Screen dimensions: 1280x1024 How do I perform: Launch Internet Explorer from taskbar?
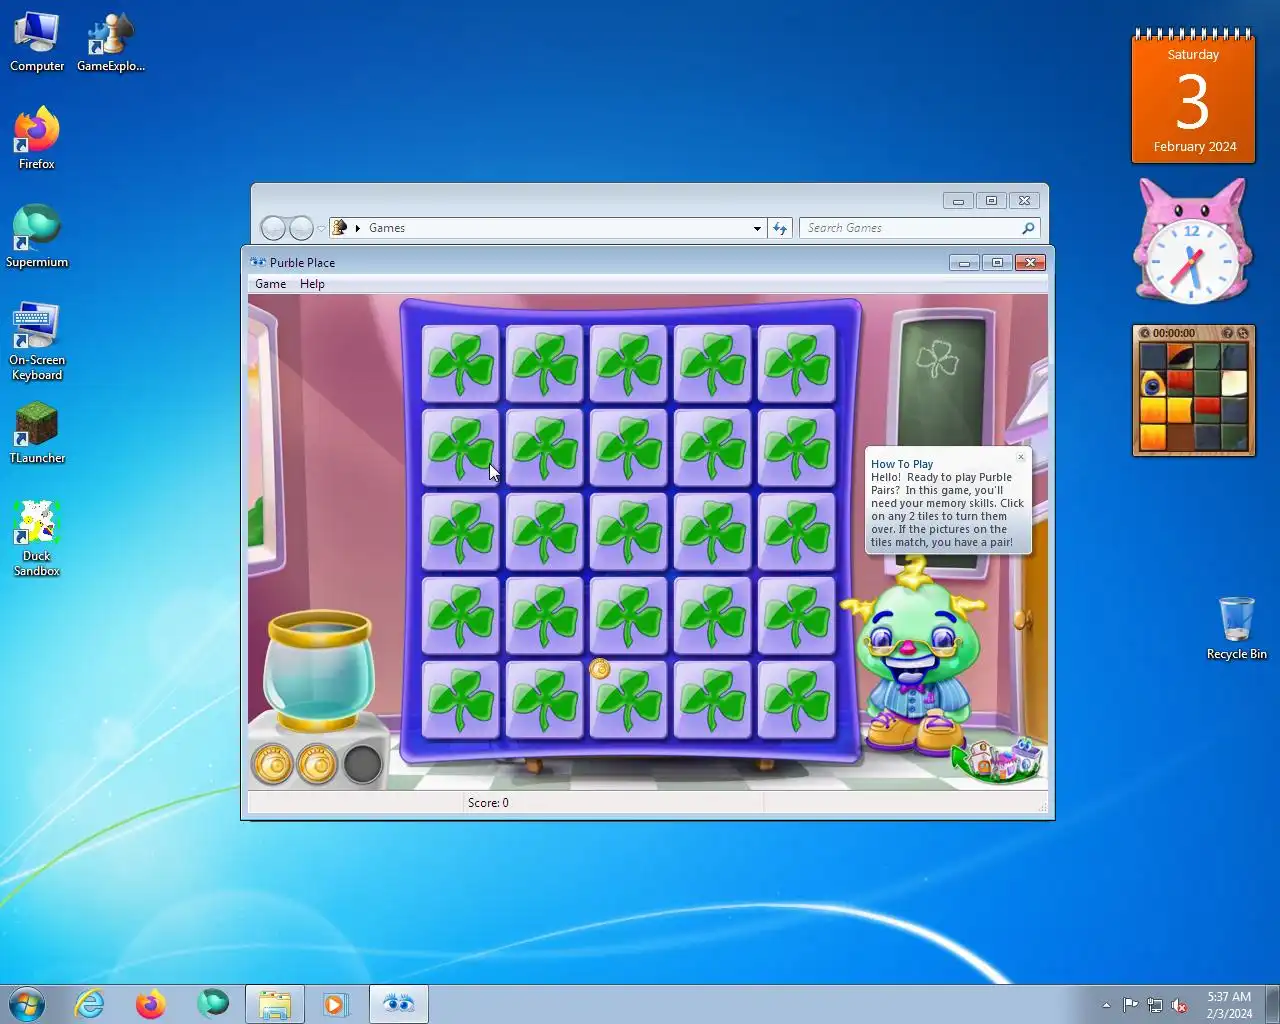click(x=90, y=1003)
